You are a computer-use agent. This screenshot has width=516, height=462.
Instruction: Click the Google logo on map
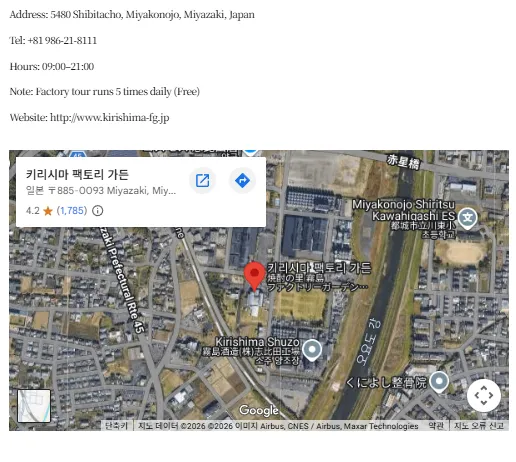click(x=259, y=411)
